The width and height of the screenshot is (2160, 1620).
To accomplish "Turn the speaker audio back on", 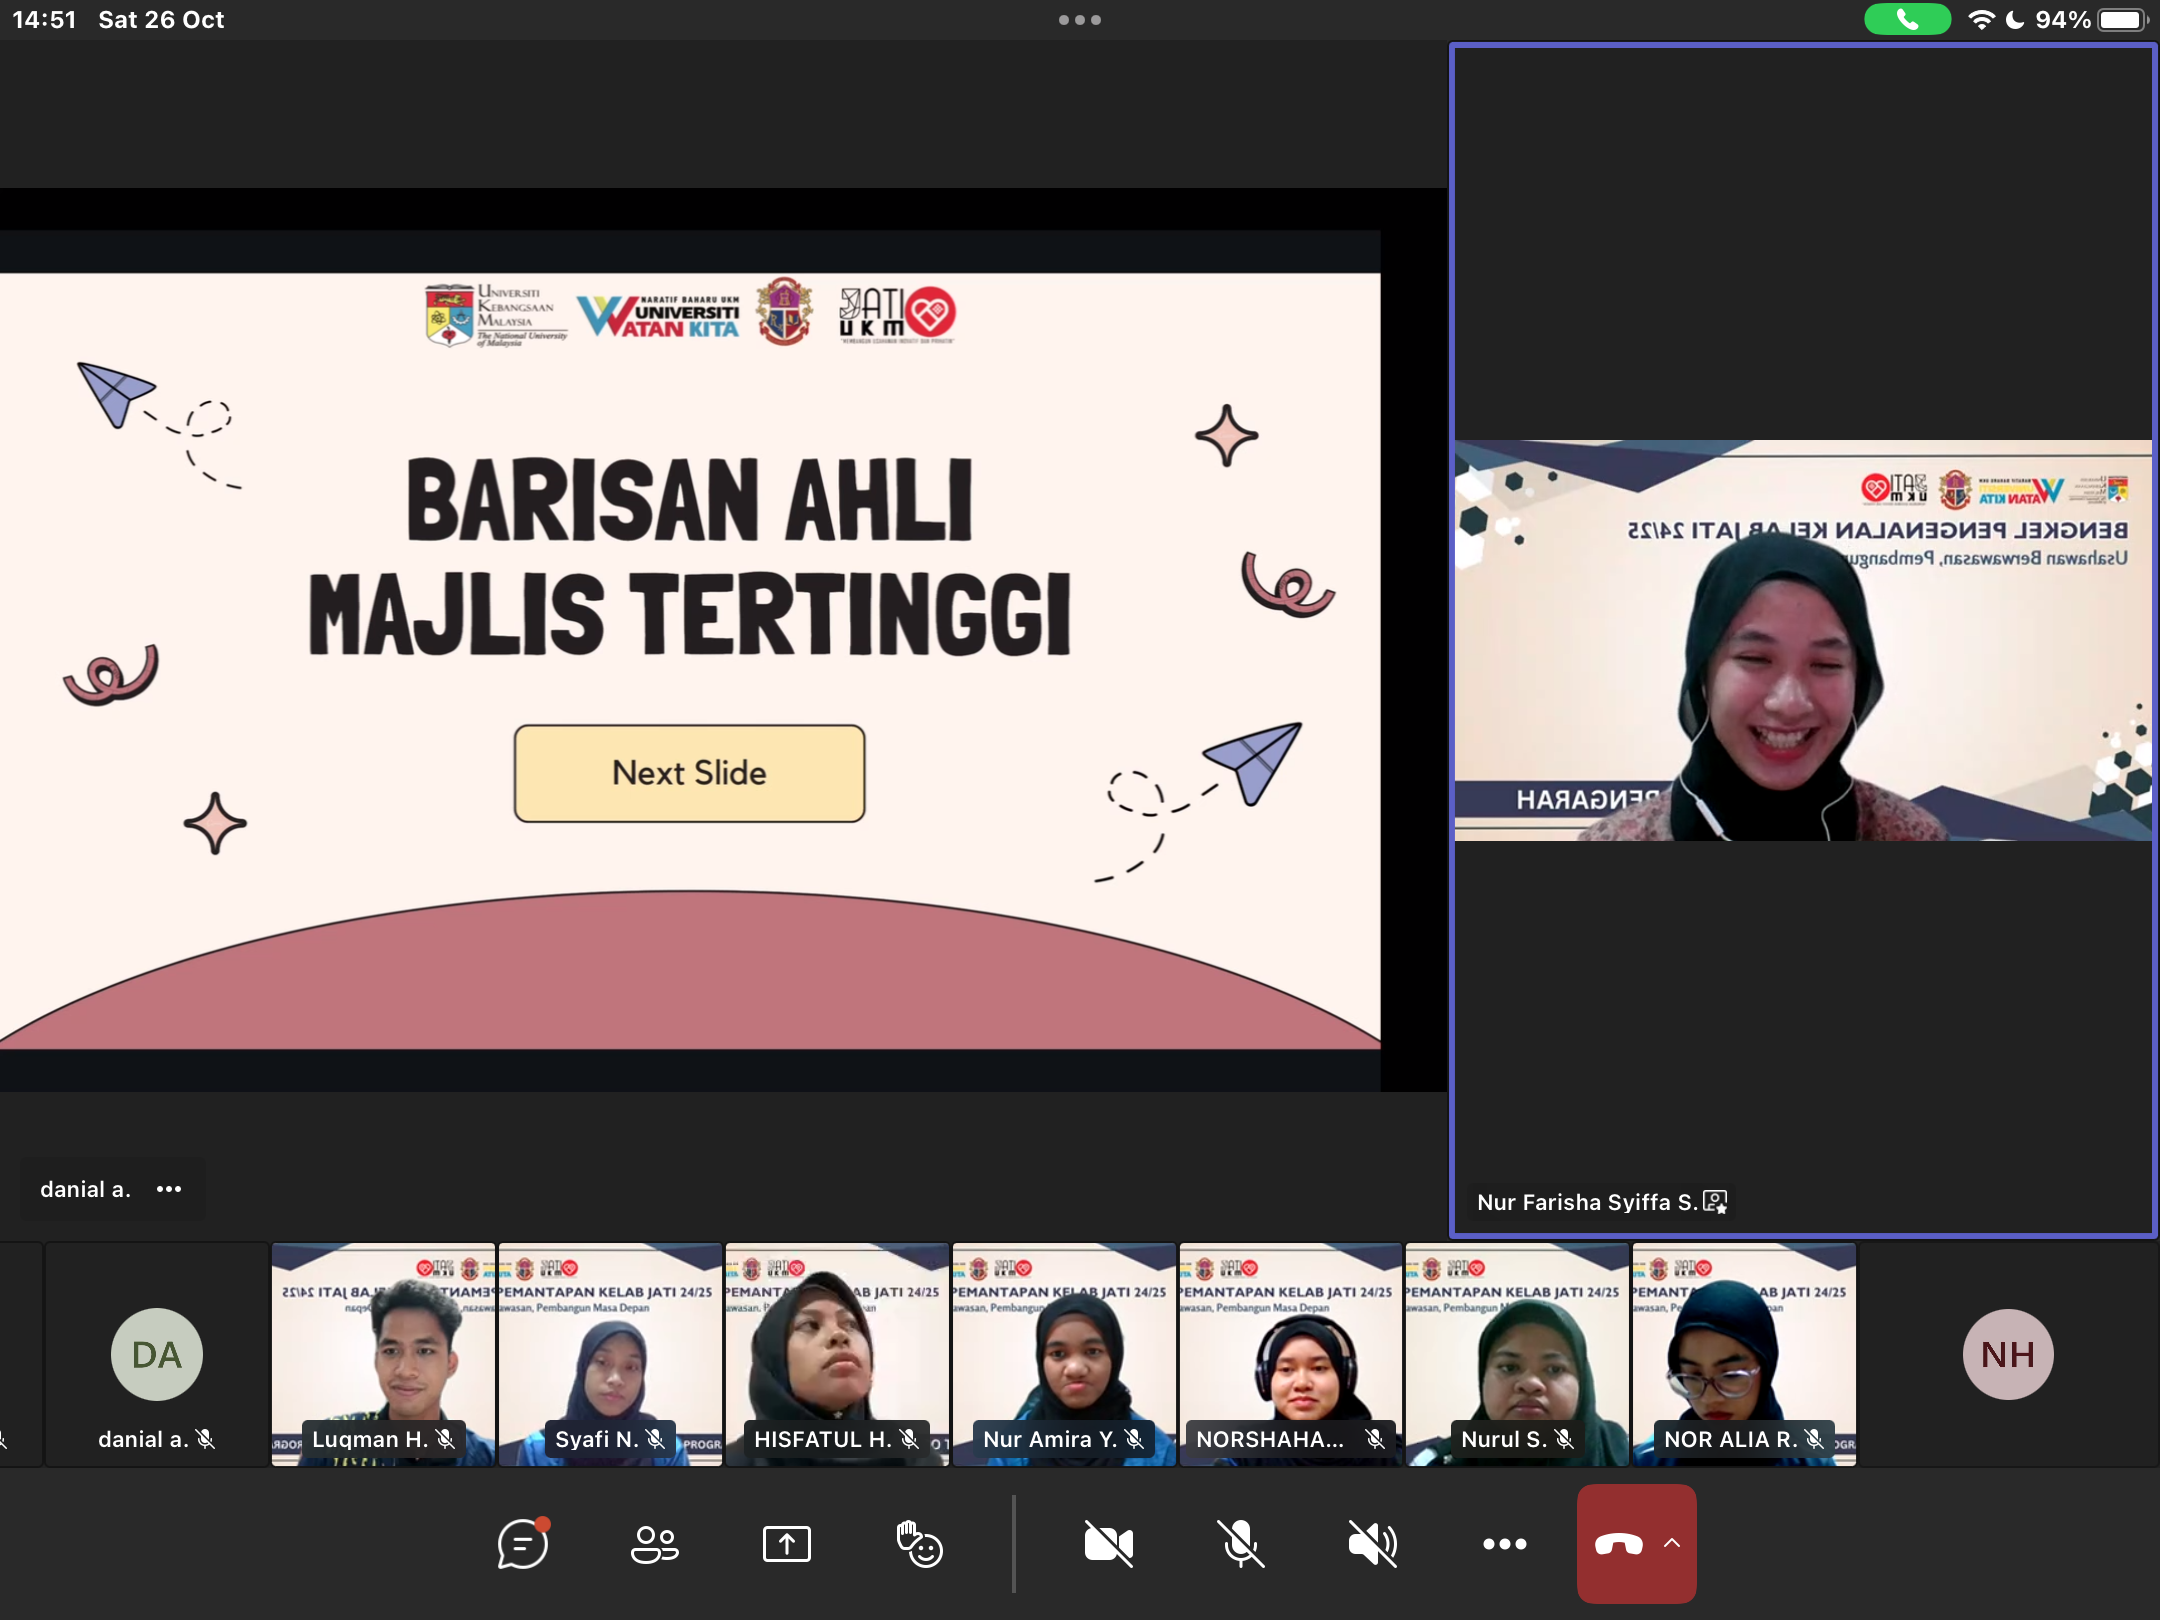I will [1372, 1544].
